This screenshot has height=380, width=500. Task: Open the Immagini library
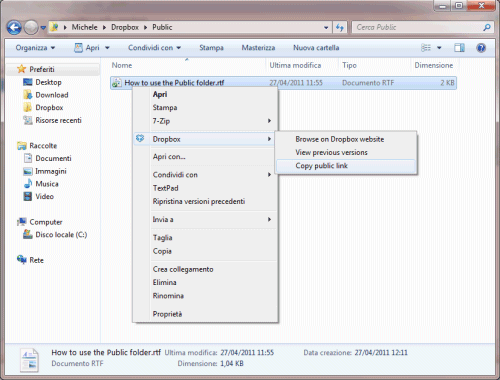pyautogui.click(x=45, y=171)
